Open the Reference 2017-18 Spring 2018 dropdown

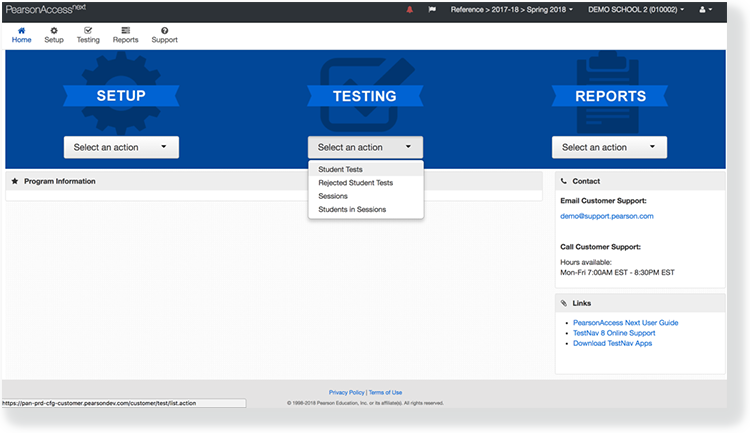coord(512,9)
